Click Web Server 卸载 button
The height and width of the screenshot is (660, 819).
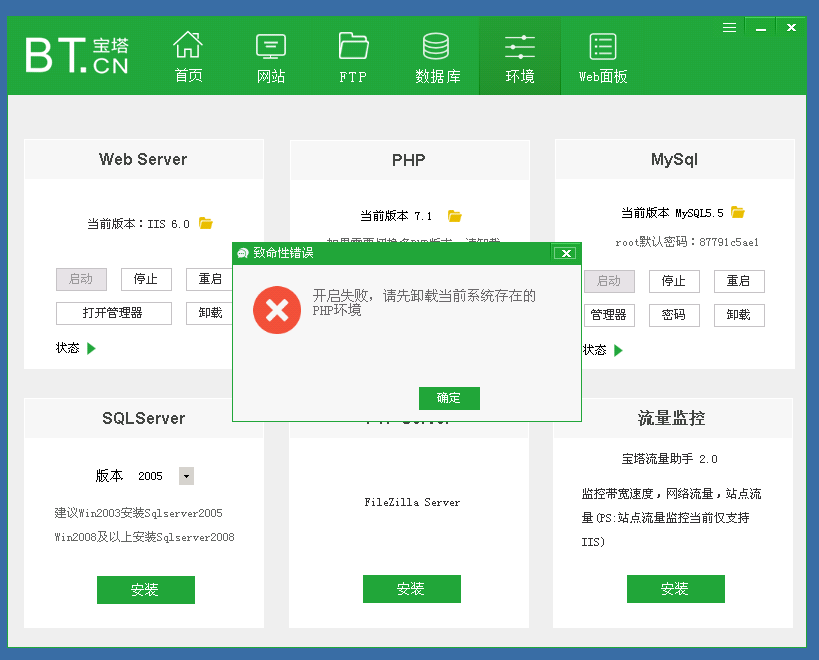(209, 313)
